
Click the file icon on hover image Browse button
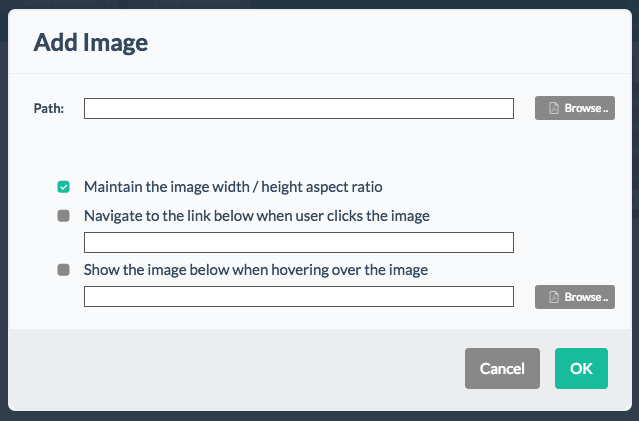[553, 297]
